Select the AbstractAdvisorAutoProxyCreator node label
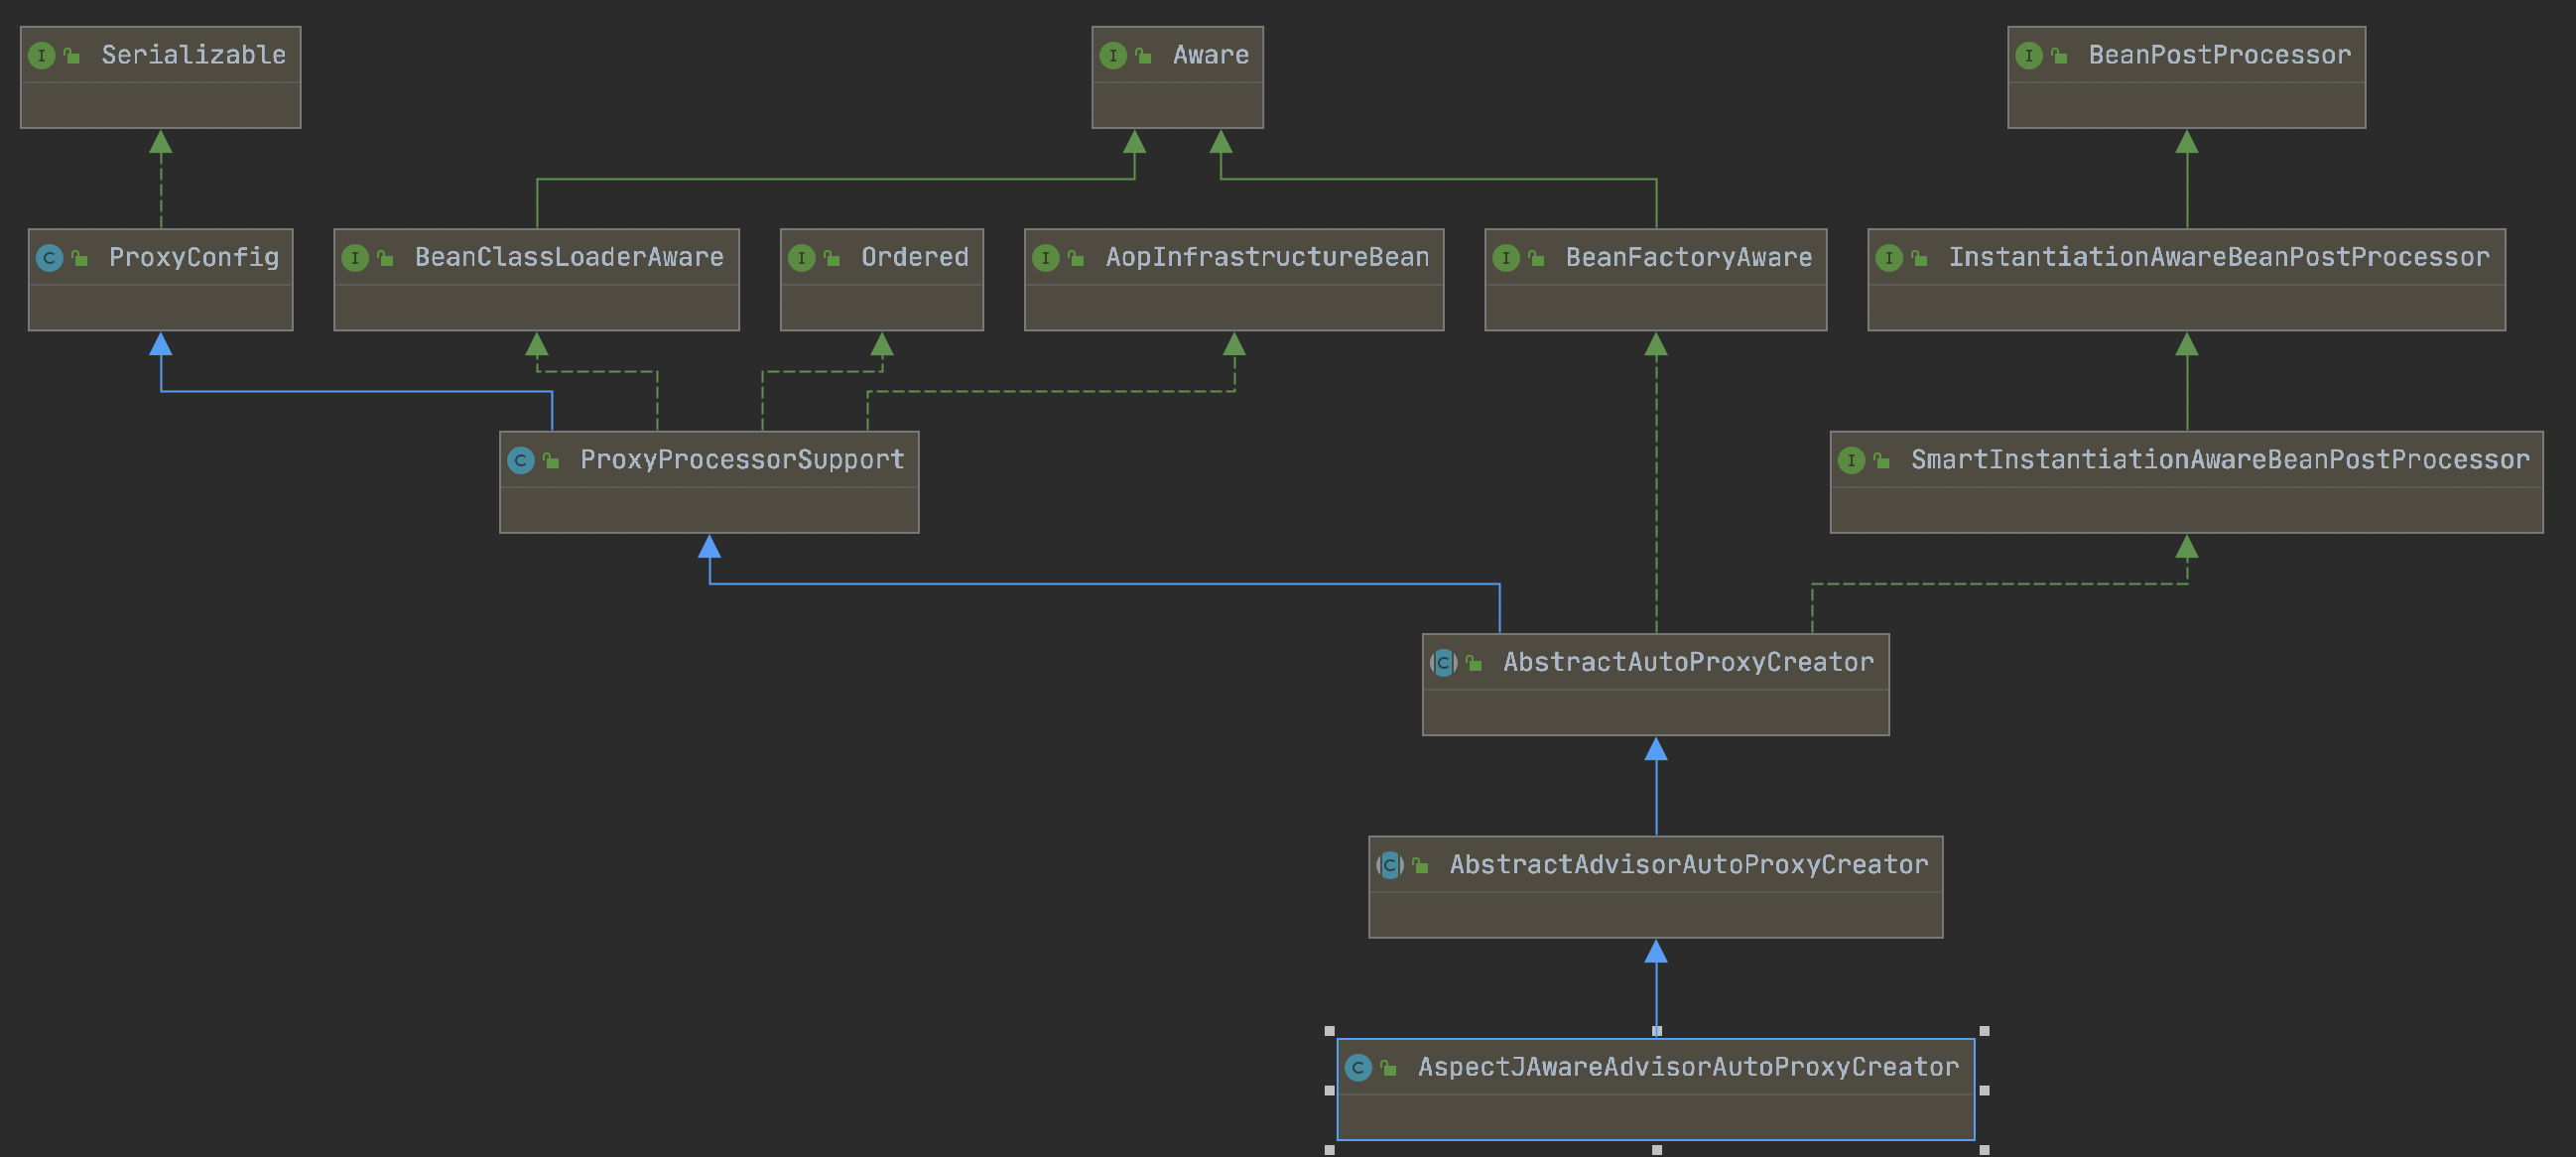This screenshot has height=1157, width=2576. coord(1689,865)
